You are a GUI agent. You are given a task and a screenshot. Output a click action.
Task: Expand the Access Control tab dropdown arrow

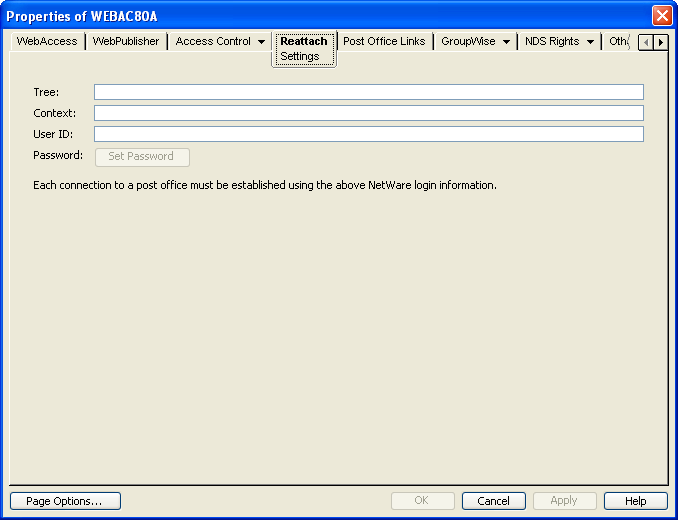[262, 42]
